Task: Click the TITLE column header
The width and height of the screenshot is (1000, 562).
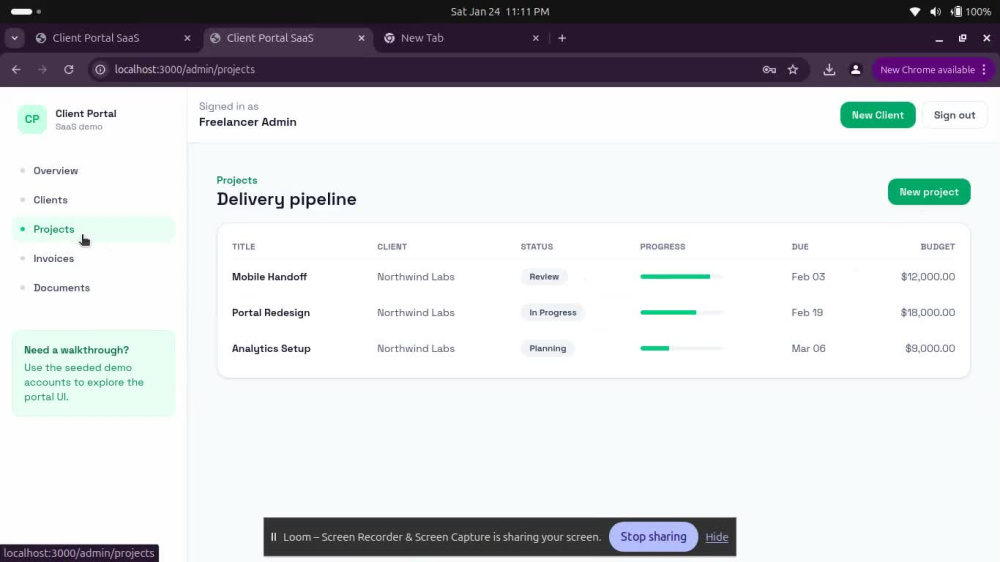Action: click(244, 247)
